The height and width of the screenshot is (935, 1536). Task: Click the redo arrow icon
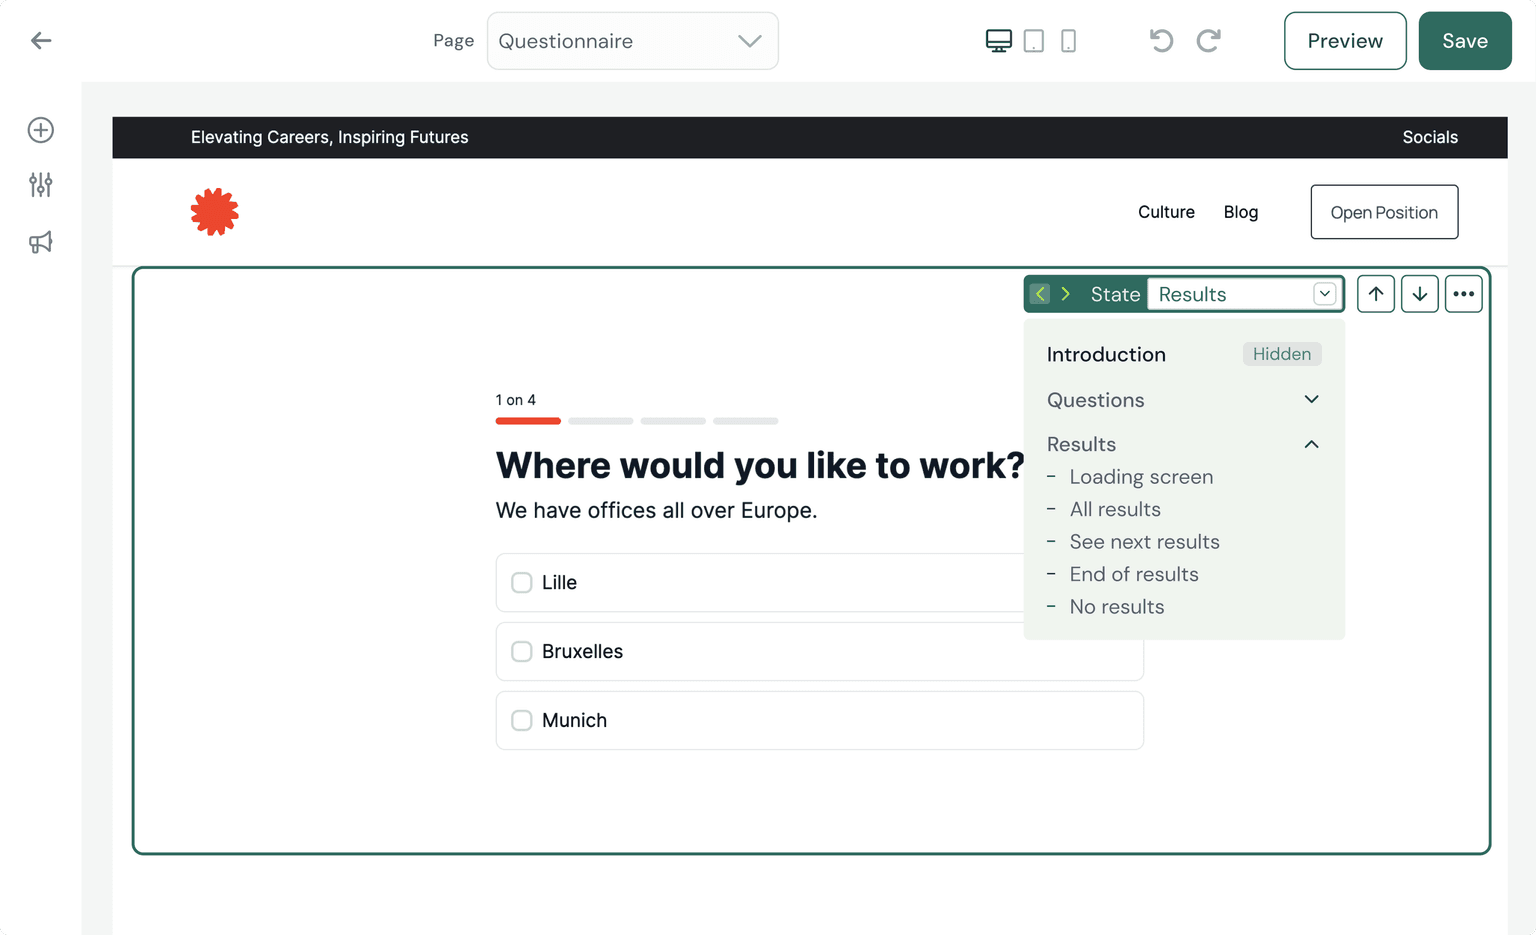pyautogui.click(x=1208, y=41)
